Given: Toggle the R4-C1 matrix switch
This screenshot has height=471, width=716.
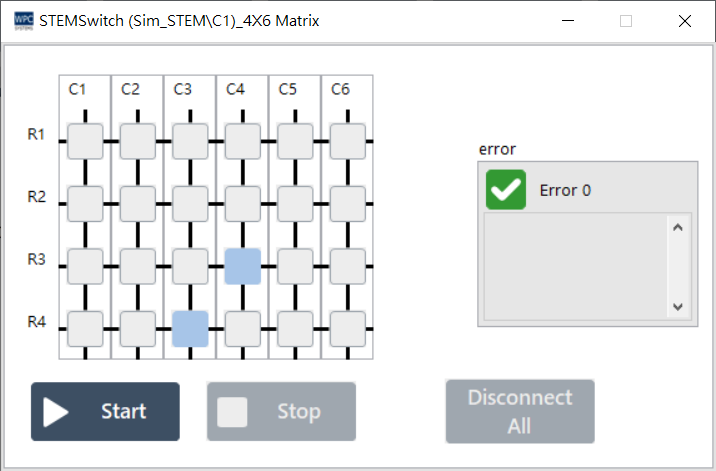Looking at the screenshot, I should [x=85, y=328].
